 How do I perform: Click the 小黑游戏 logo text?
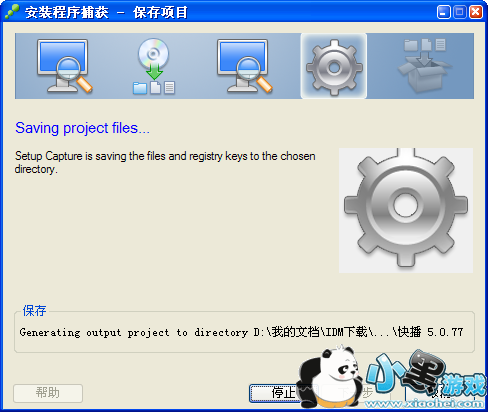click(x=426, y=375)
